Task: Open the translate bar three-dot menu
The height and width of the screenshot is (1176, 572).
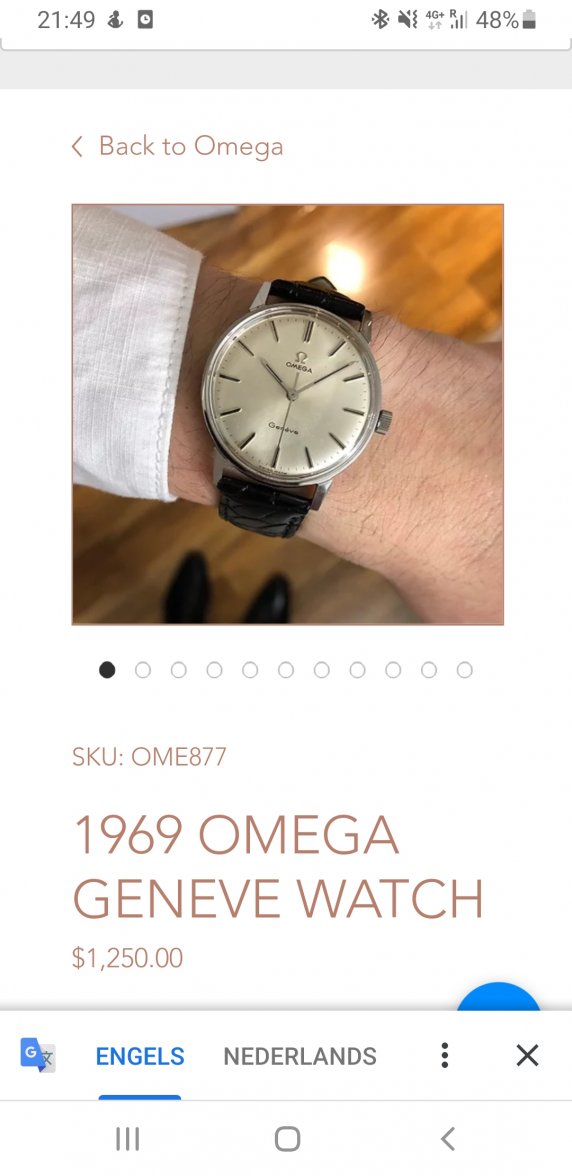Action: (x=445, y=1055)
